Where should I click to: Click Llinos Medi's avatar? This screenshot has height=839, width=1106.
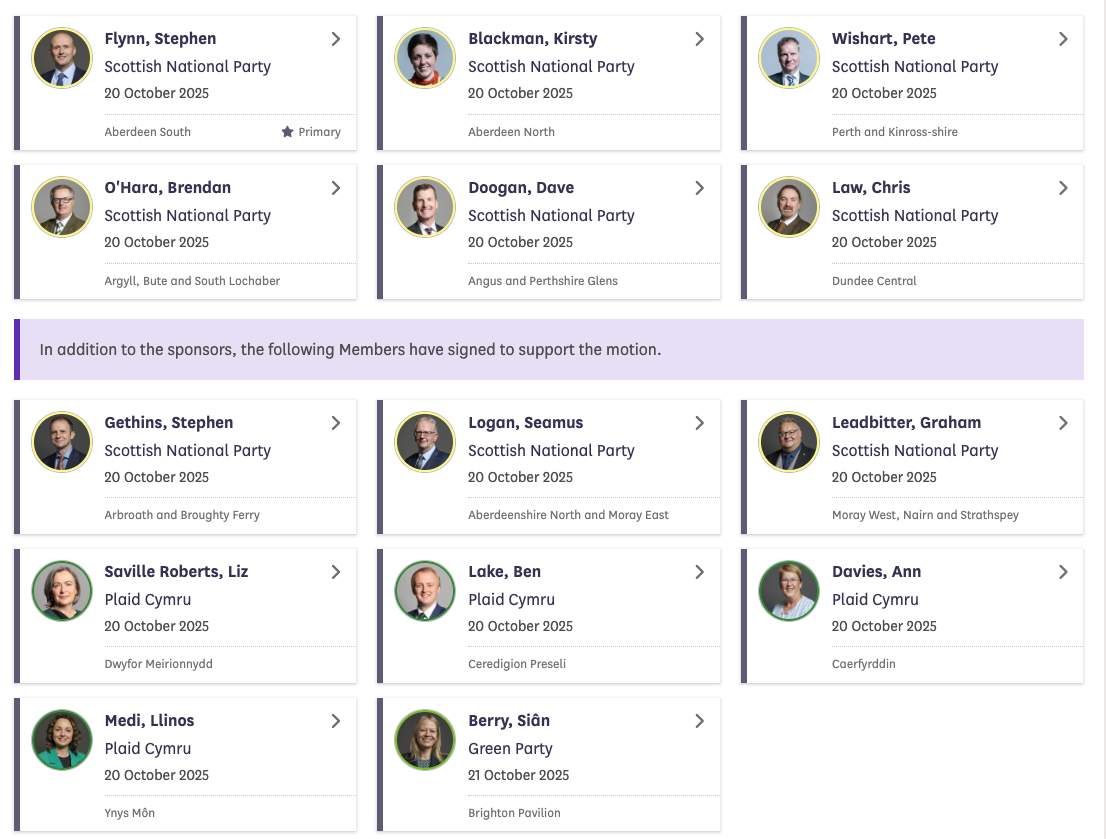[62, 740]
